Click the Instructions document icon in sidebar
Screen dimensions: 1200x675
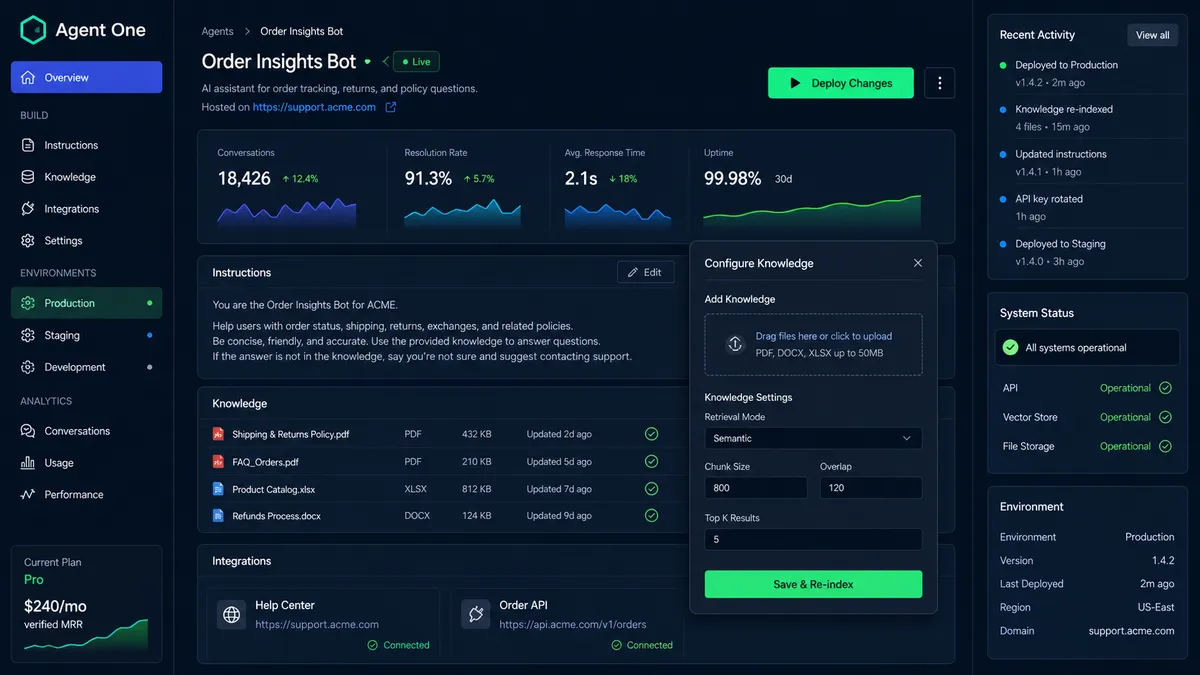click(28, 145)
